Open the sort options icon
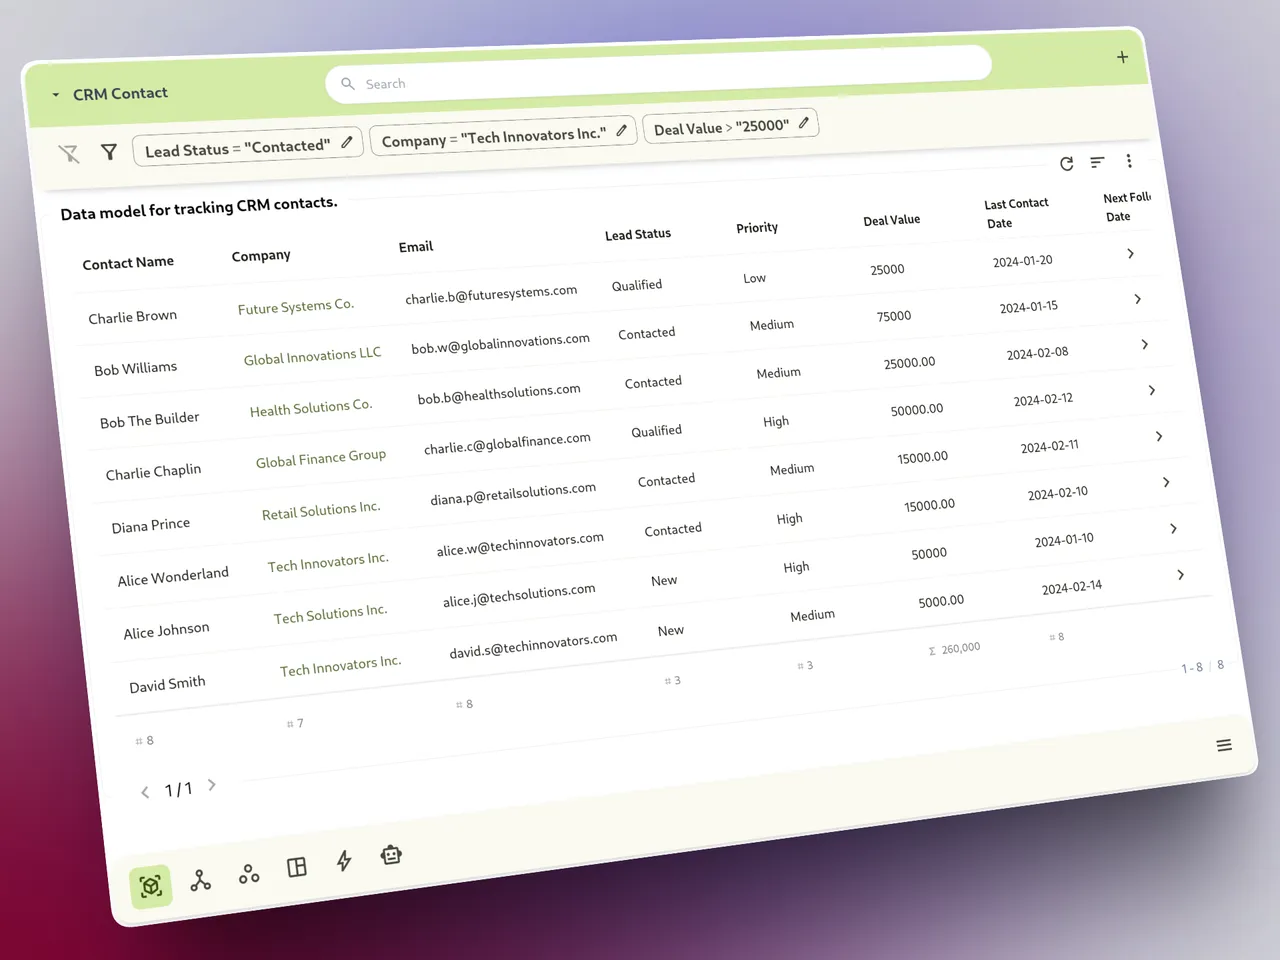This screenshot has height=960, width=1280. point(1097,161)
